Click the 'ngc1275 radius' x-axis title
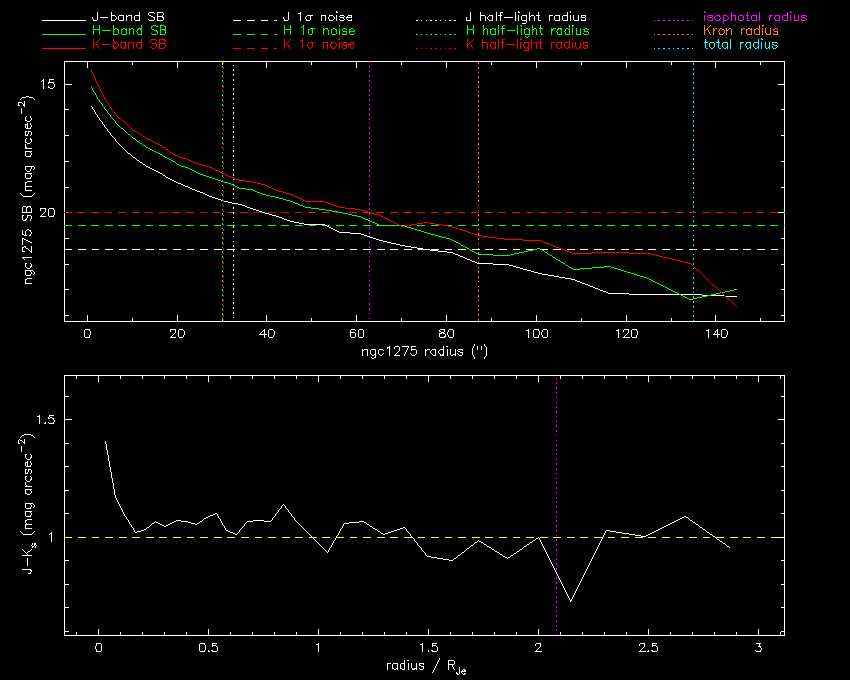Image resolution: width=850 pixels, height=680 pixels. pos(424,351)
